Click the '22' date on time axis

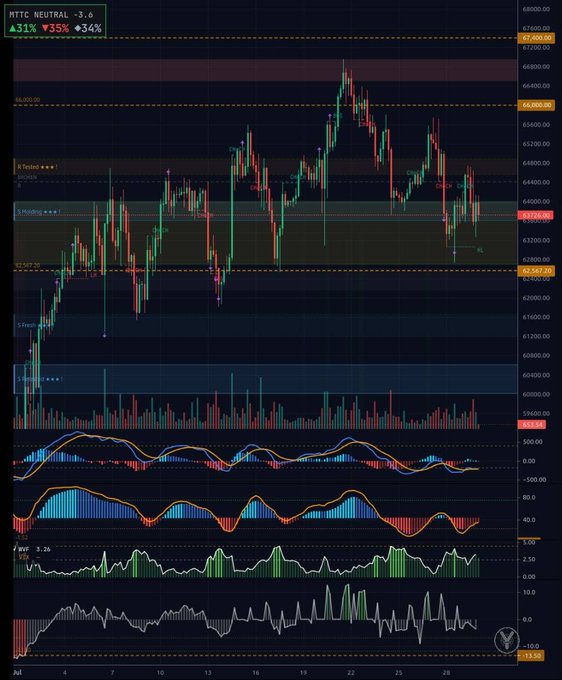[351, 673]
